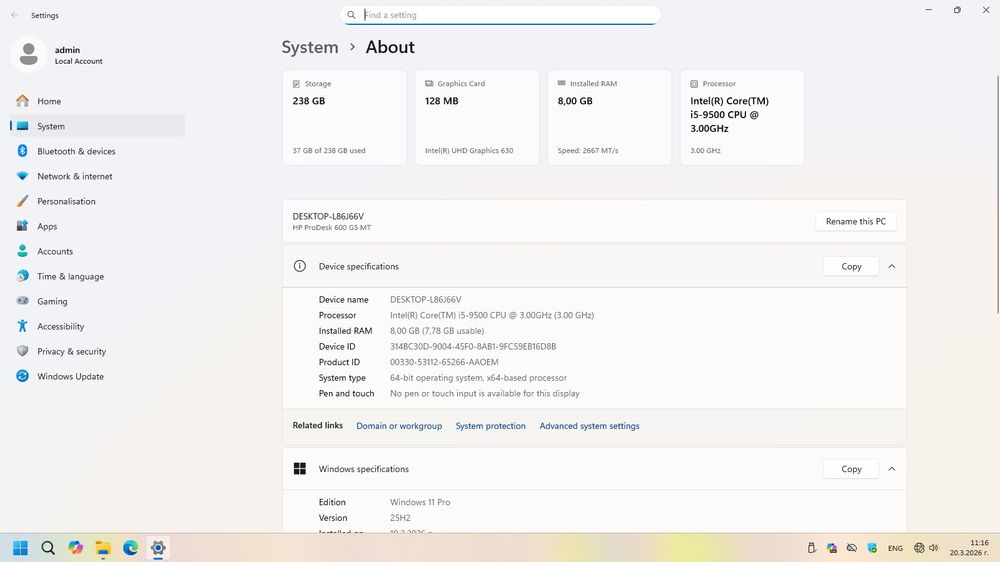Open System protection link
The width and height of the screenshot is (1000, 562).
[490, 425]
